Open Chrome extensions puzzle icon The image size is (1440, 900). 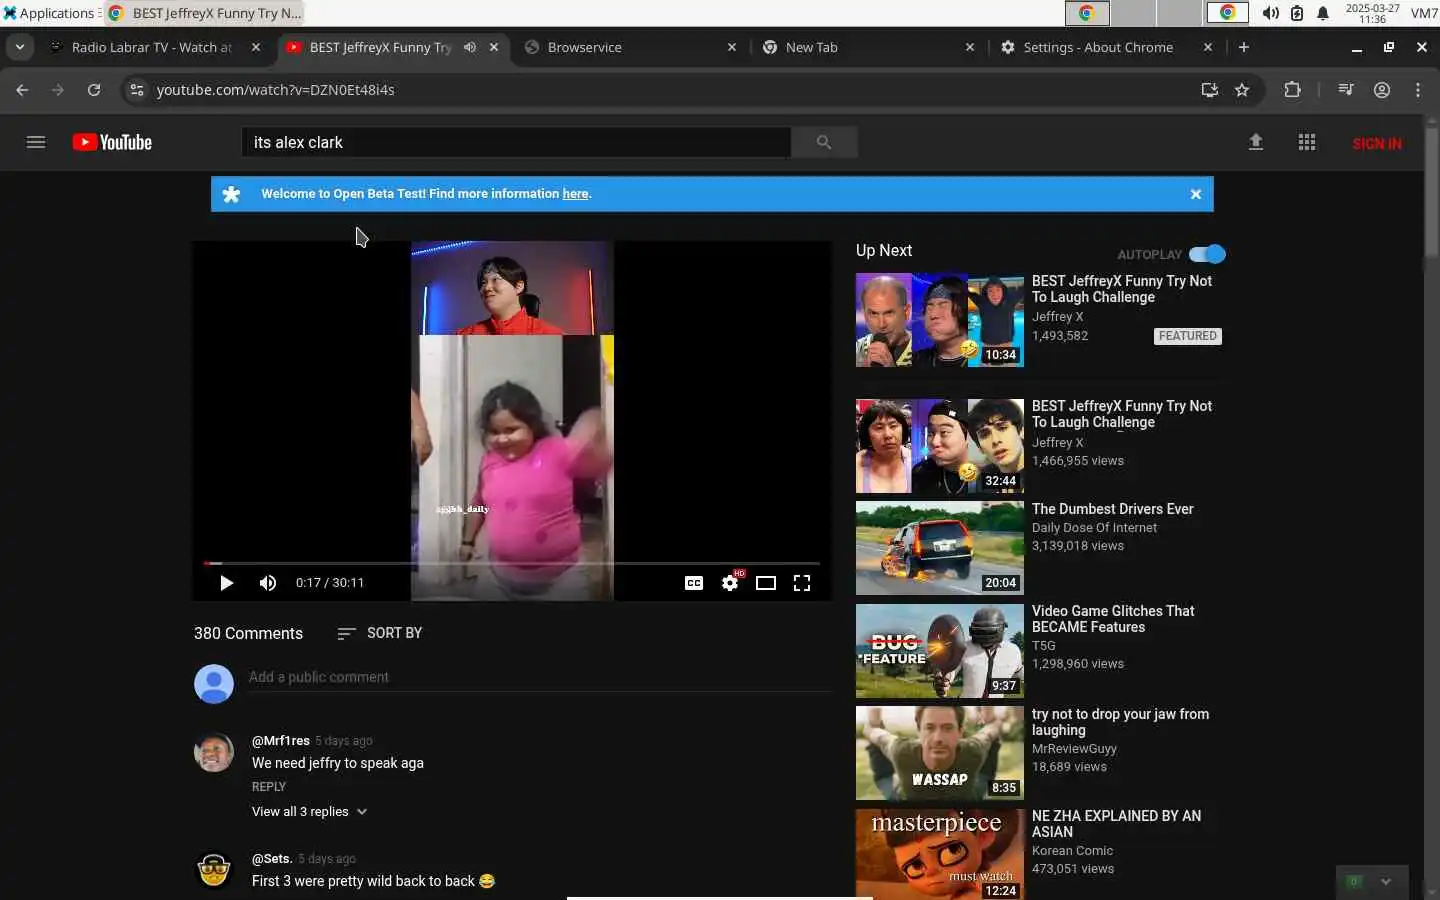(1292, 90)
